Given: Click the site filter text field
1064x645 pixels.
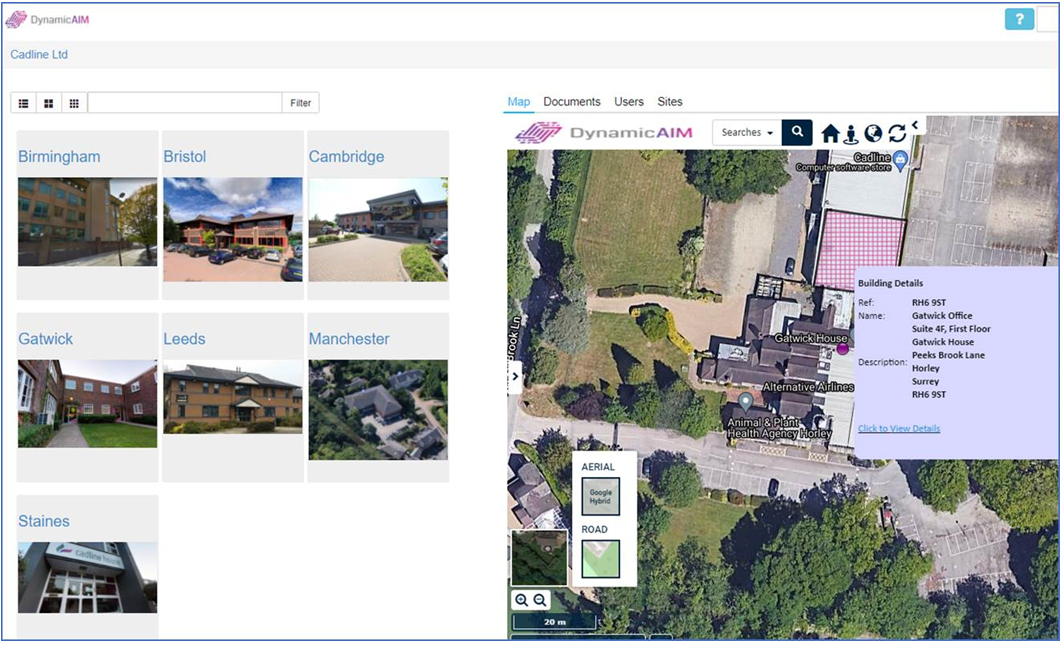Looking at the screenshot, I should (x=185, y=103).
